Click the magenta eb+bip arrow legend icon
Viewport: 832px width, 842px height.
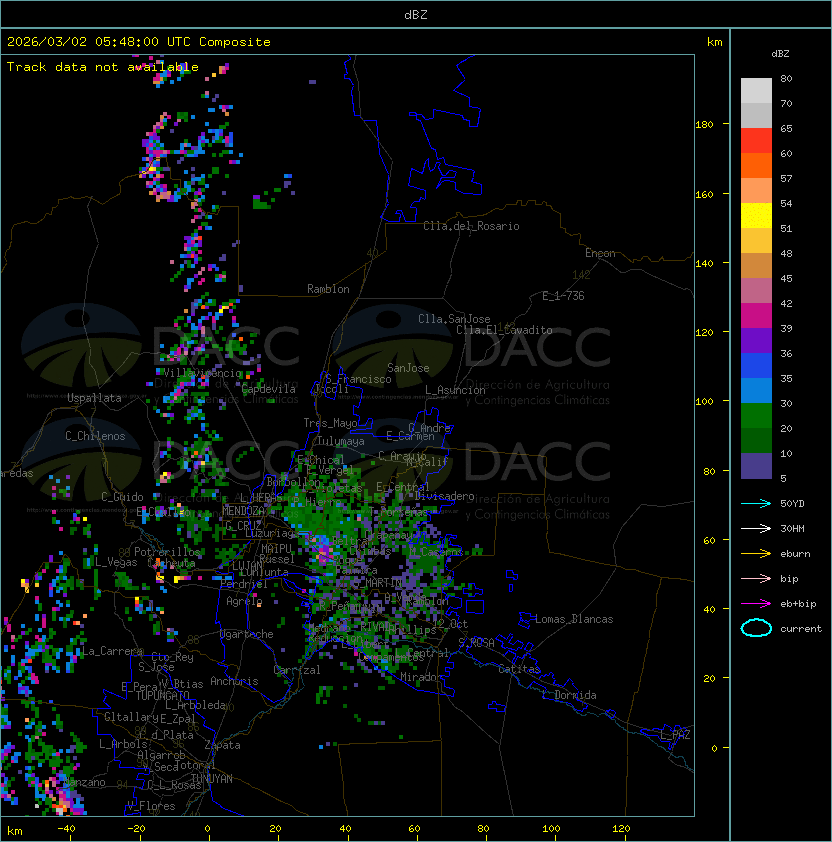[756, 604]
